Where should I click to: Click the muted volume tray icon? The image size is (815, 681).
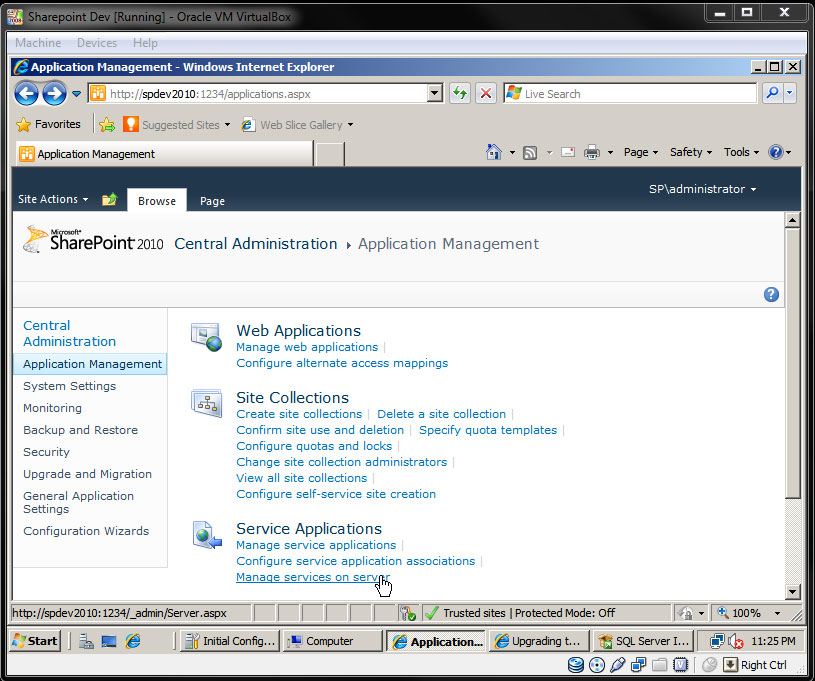735,642
